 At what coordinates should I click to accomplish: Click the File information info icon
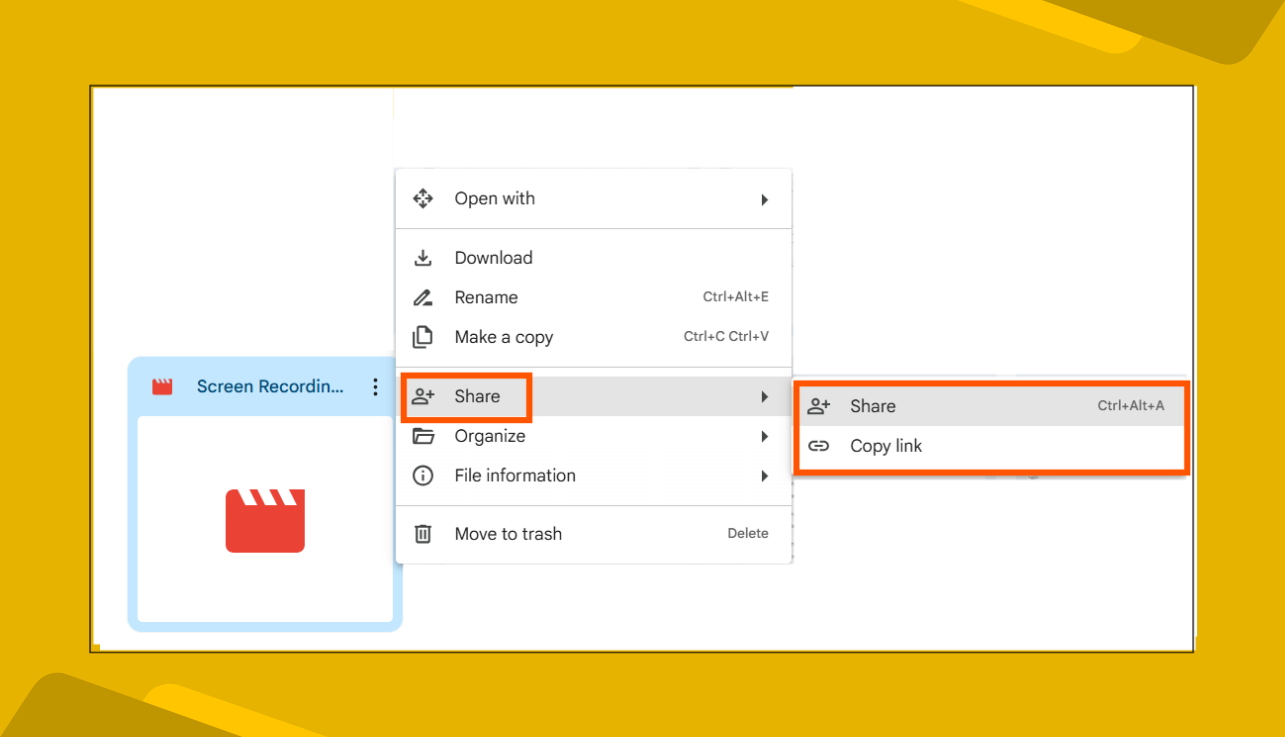pos(423,475)
